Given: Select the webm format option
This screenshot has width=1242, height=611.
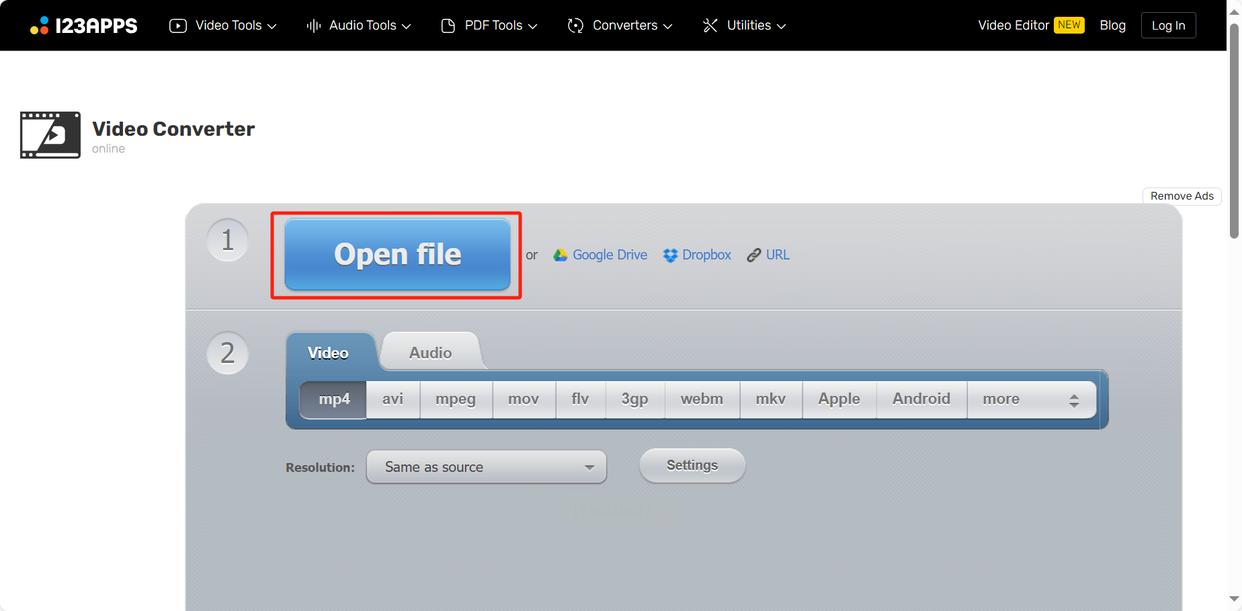Looking at the screenshot, I should [x=702, y=399].
